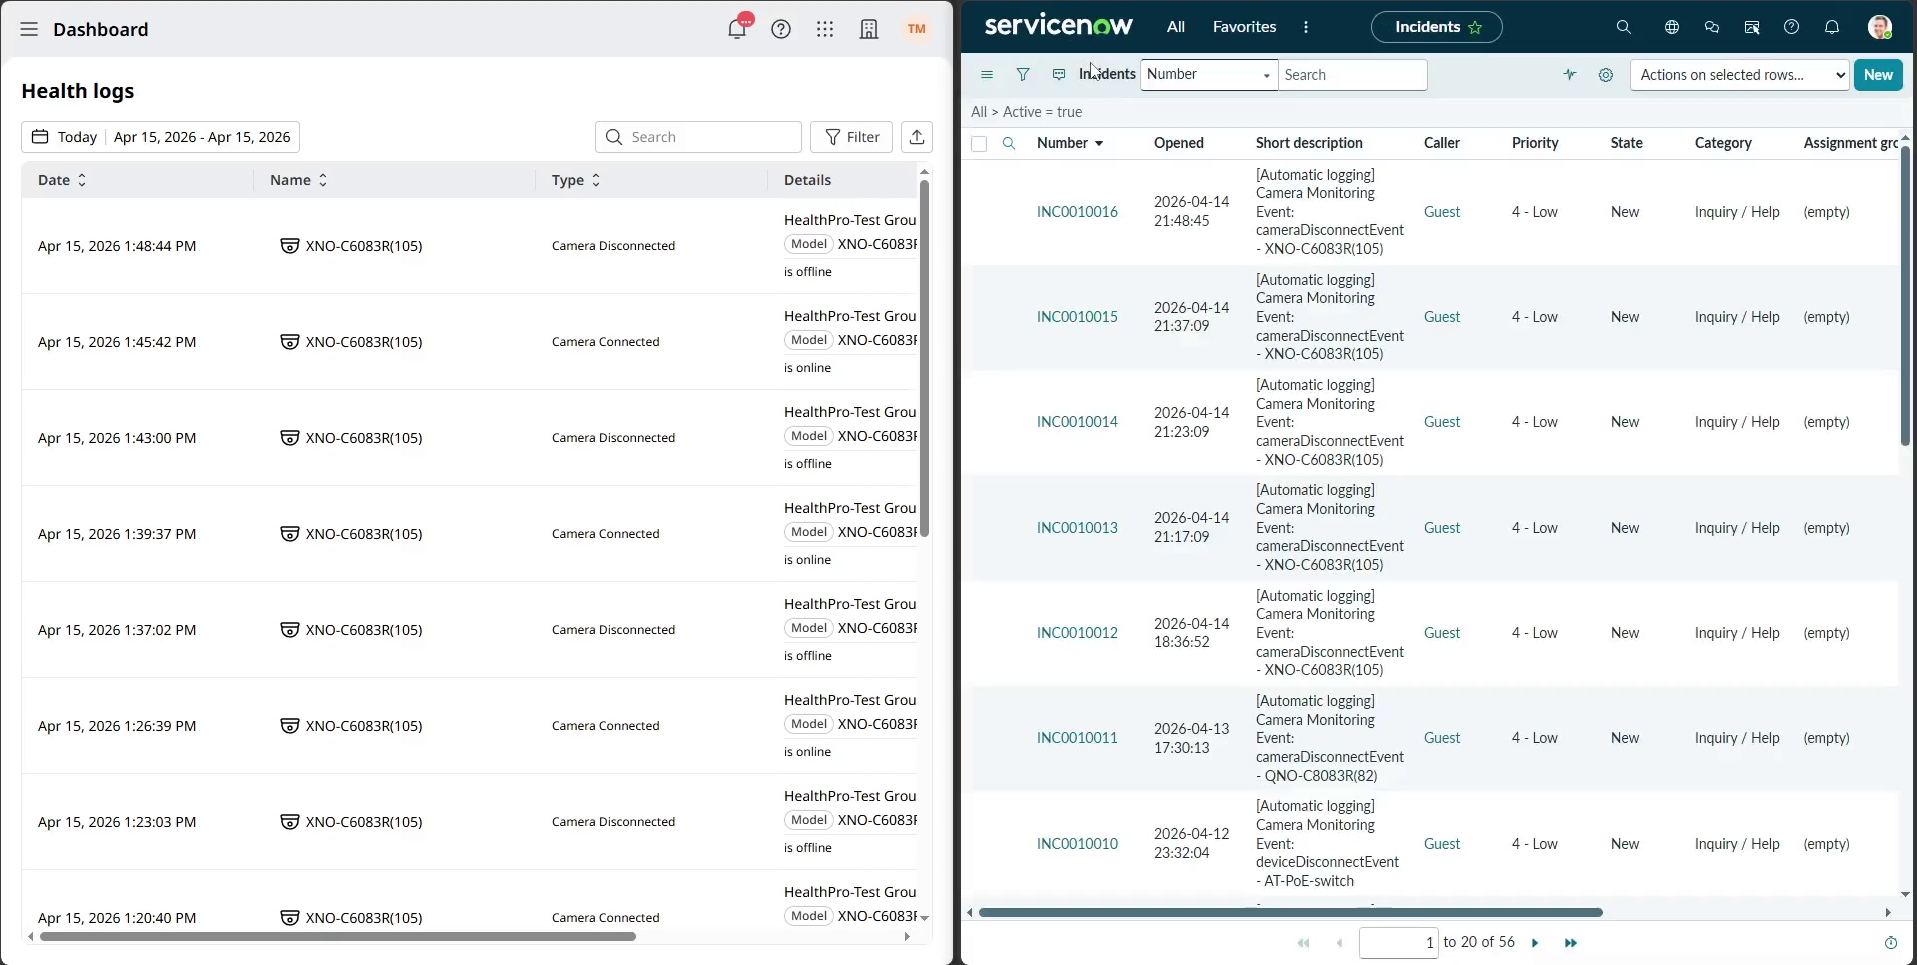Click the Priority column header
Image resolution: width=1917 pixels, height=965 pixels.
pos(1535,143)
